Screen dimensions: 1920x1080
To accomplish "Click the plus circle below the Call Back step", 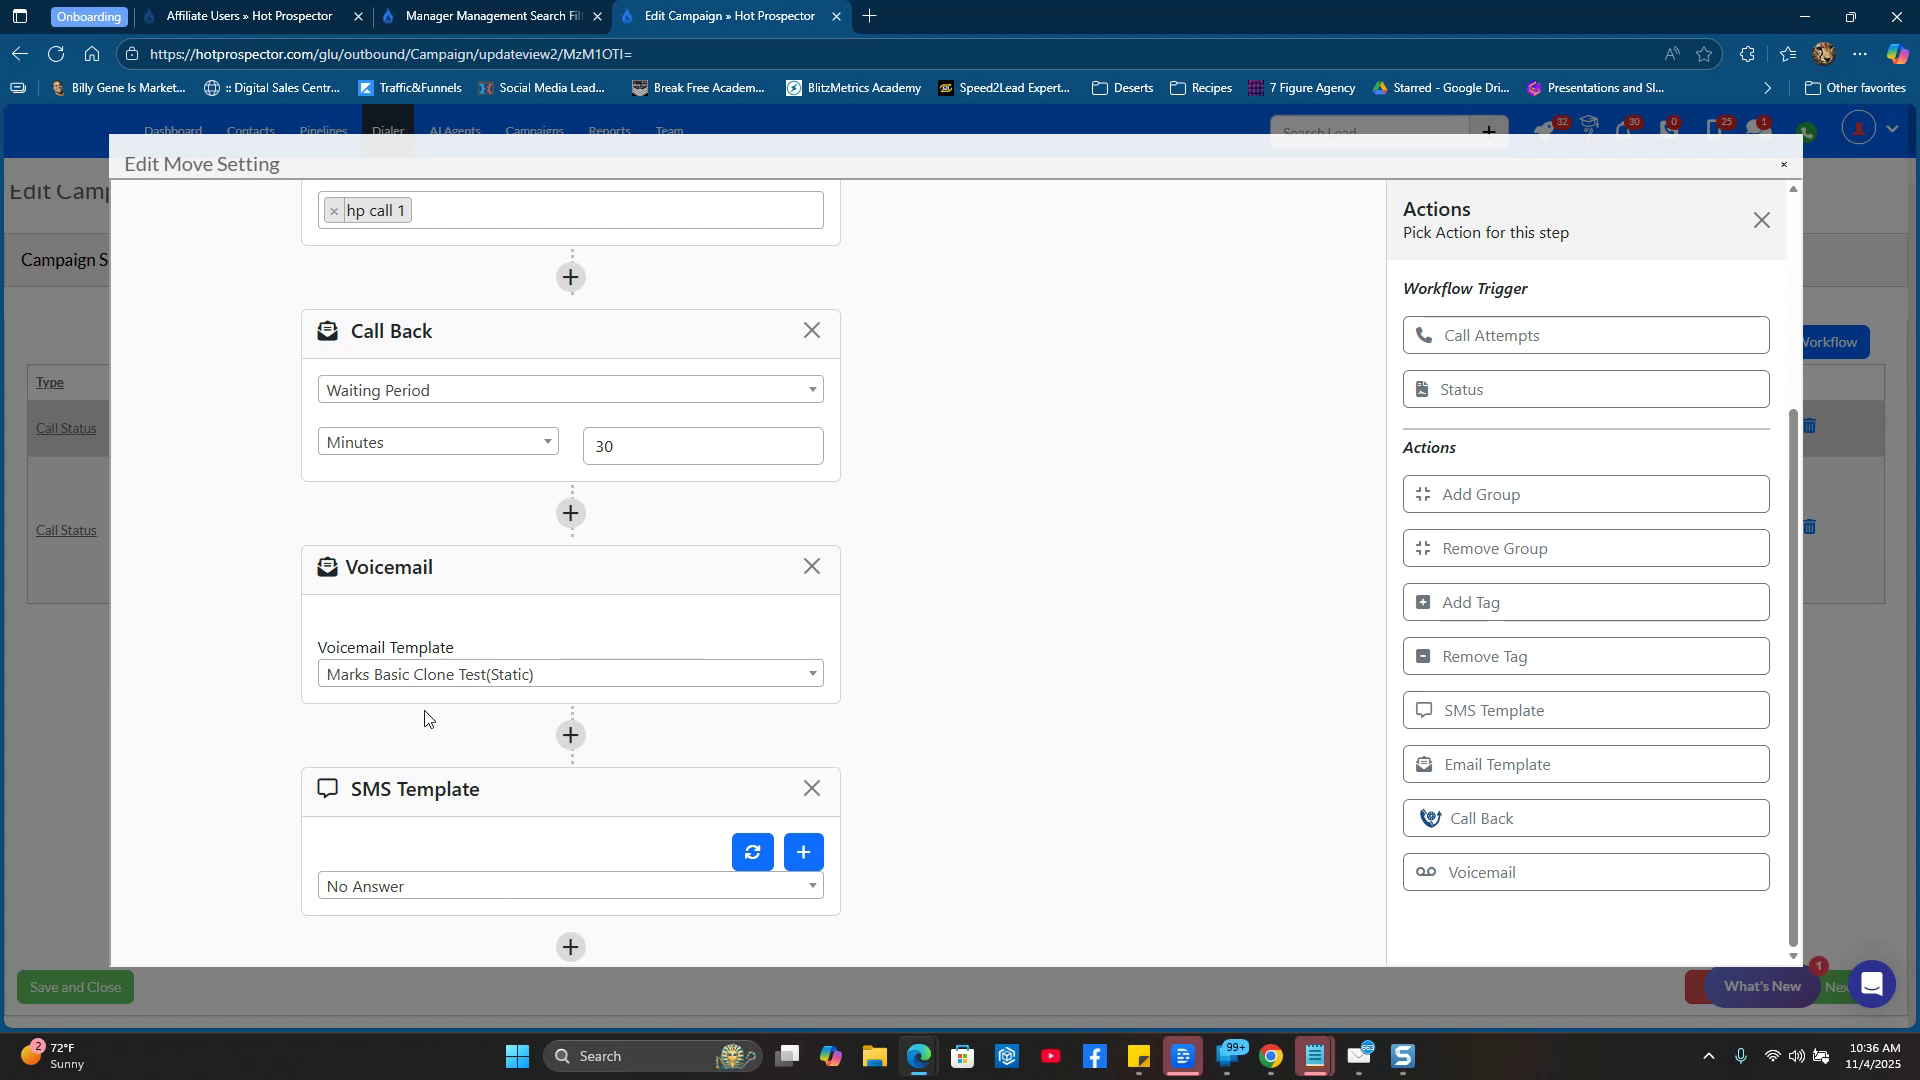I will [571, 513].
